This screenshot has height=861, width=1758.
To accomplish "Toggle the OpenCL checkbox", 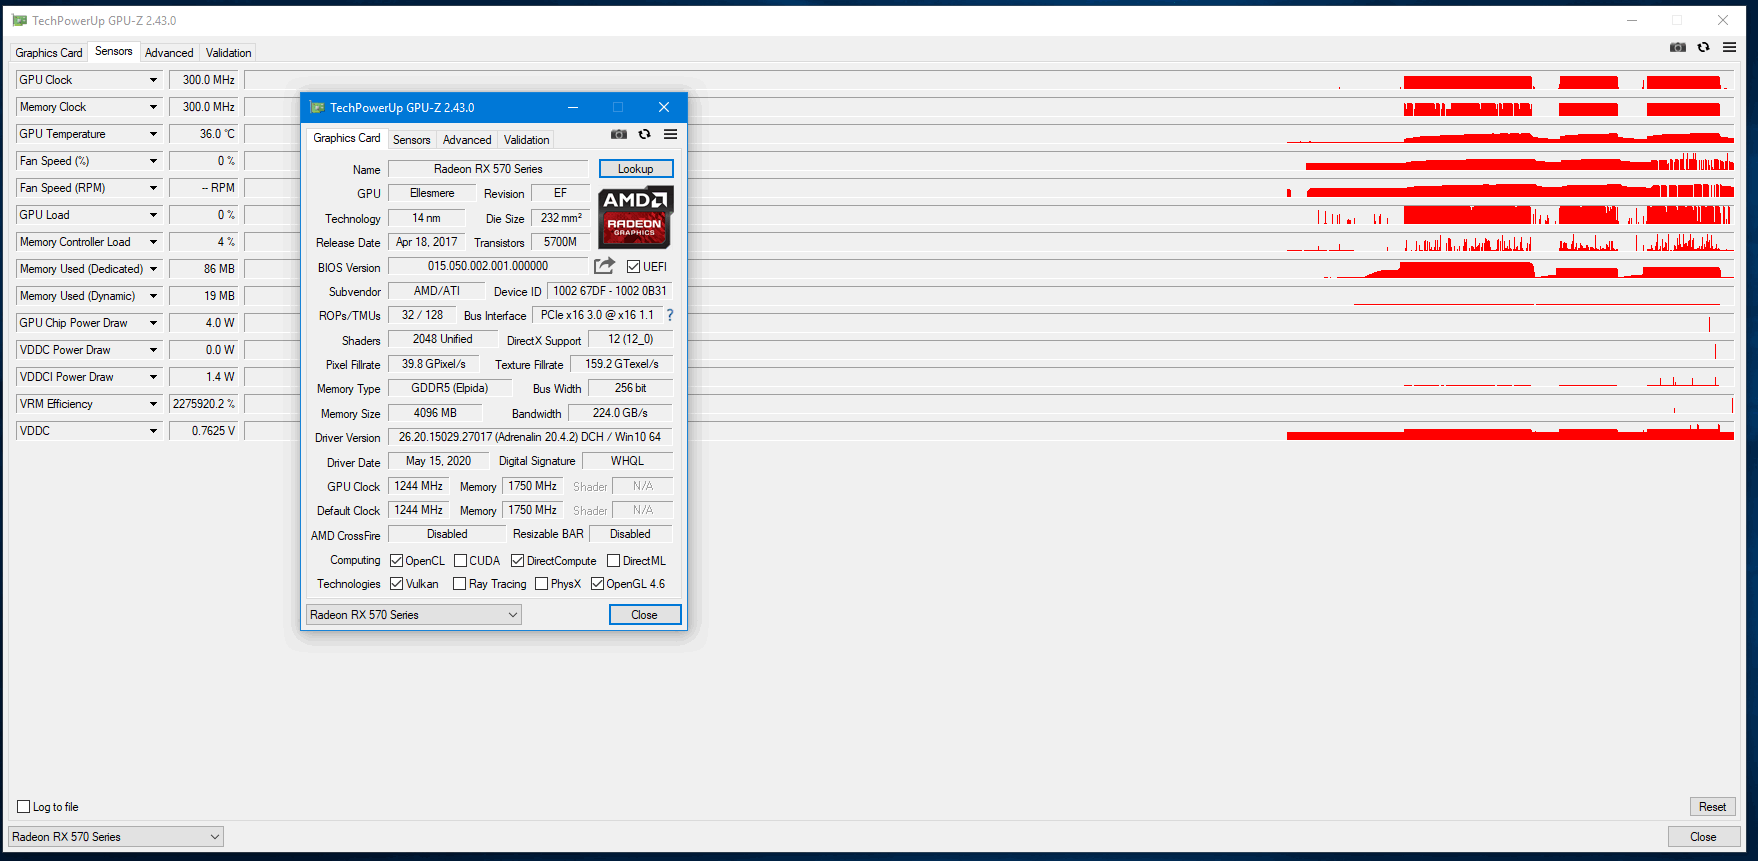I will coord(396,561).
